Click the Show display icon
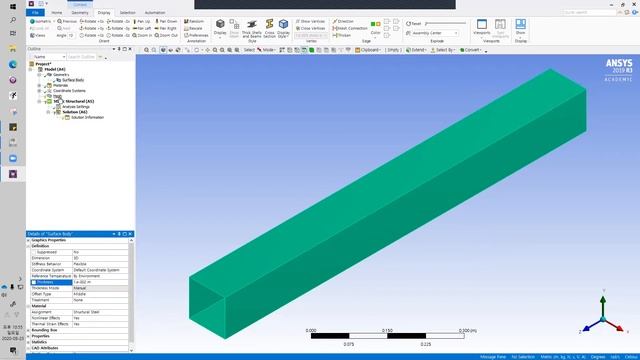Viewport: 640px width, 360px height. click(x=520, y=27)
